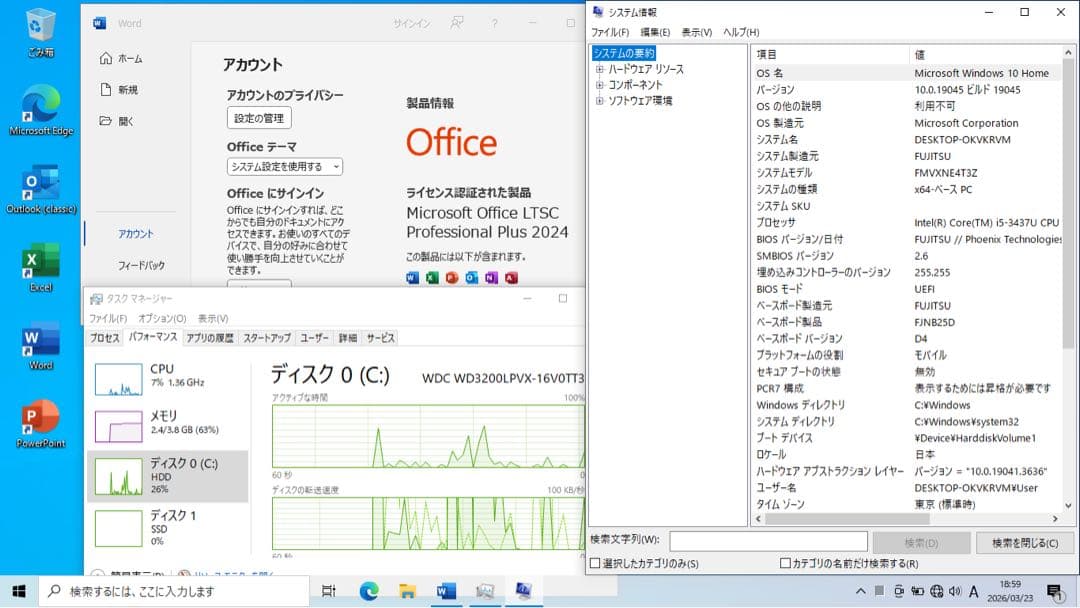Open PowerPoint desktop shortcut
The width and height of the screenshot is (1080, 608).
point(41,423)
